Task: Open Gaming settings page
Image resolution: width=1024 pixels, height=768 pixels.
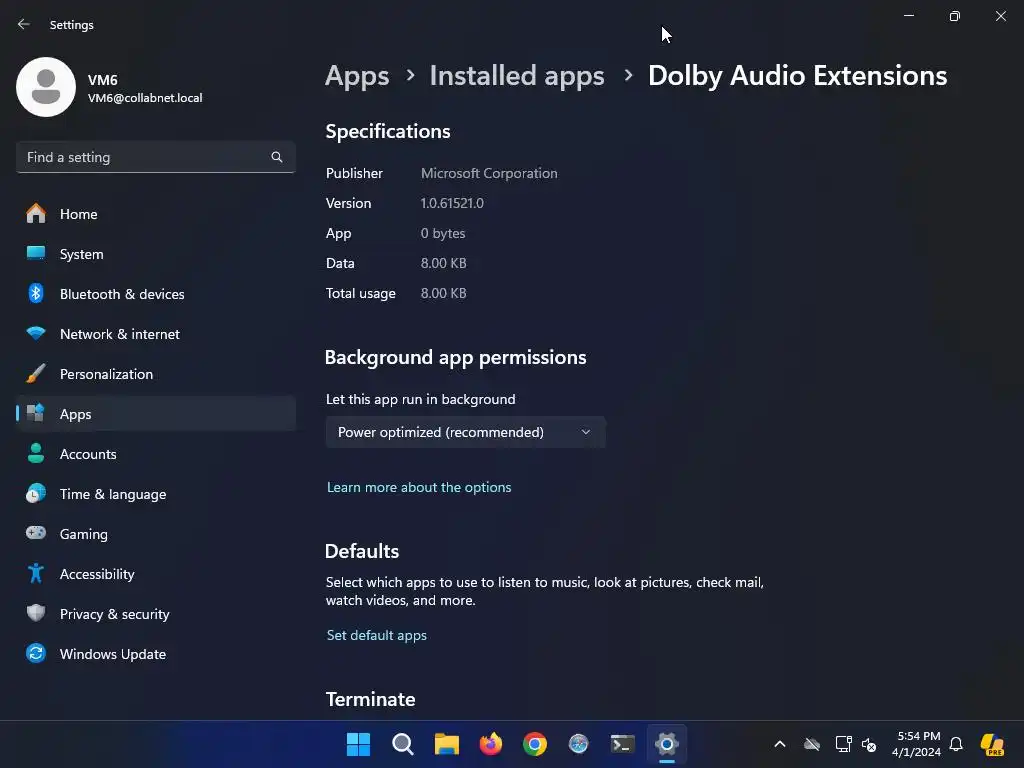Action: click(155, 534)
